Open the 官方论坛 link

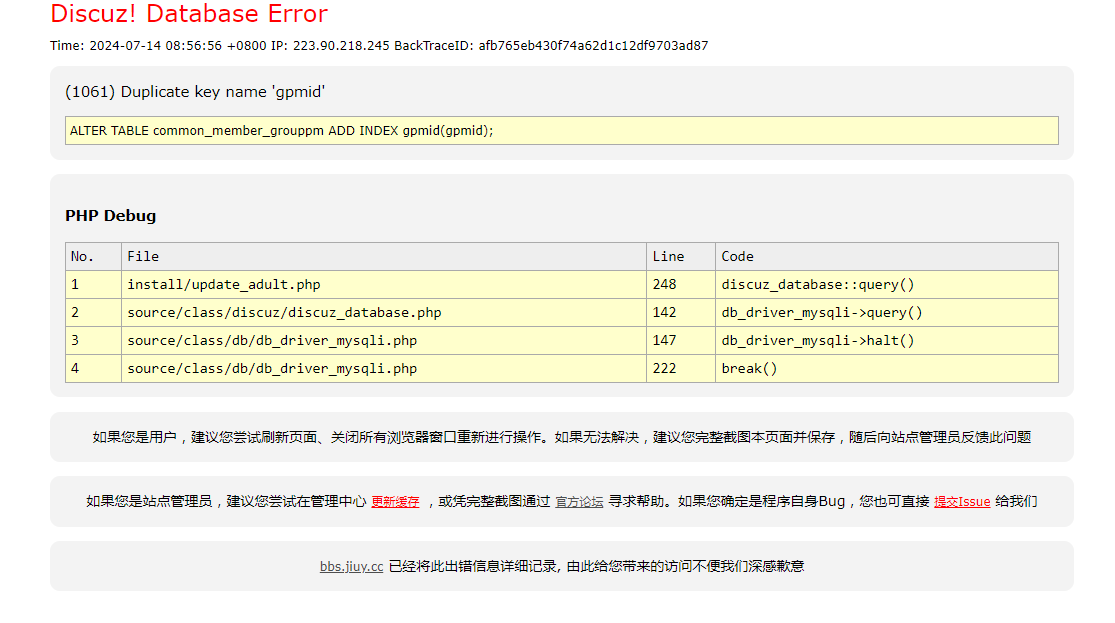[579, 502]
